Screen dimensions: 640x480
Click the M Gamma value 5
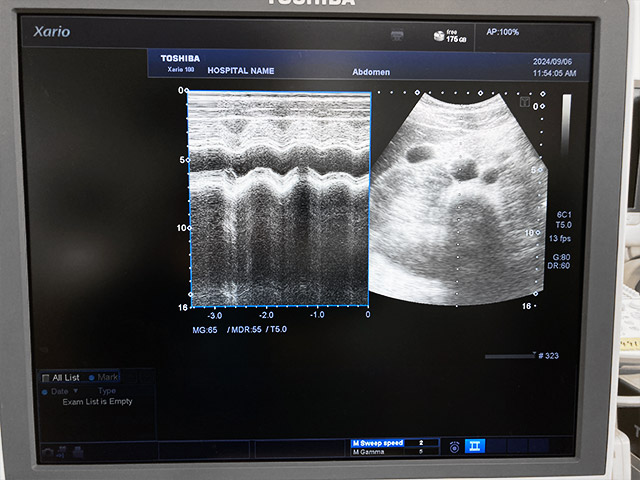coord(421,452)
